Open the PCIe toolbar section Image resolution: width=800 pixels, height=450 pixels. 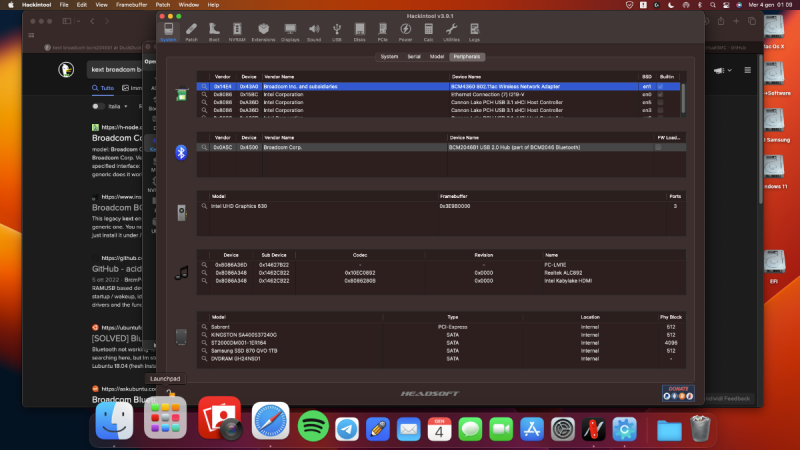[383, 32]
